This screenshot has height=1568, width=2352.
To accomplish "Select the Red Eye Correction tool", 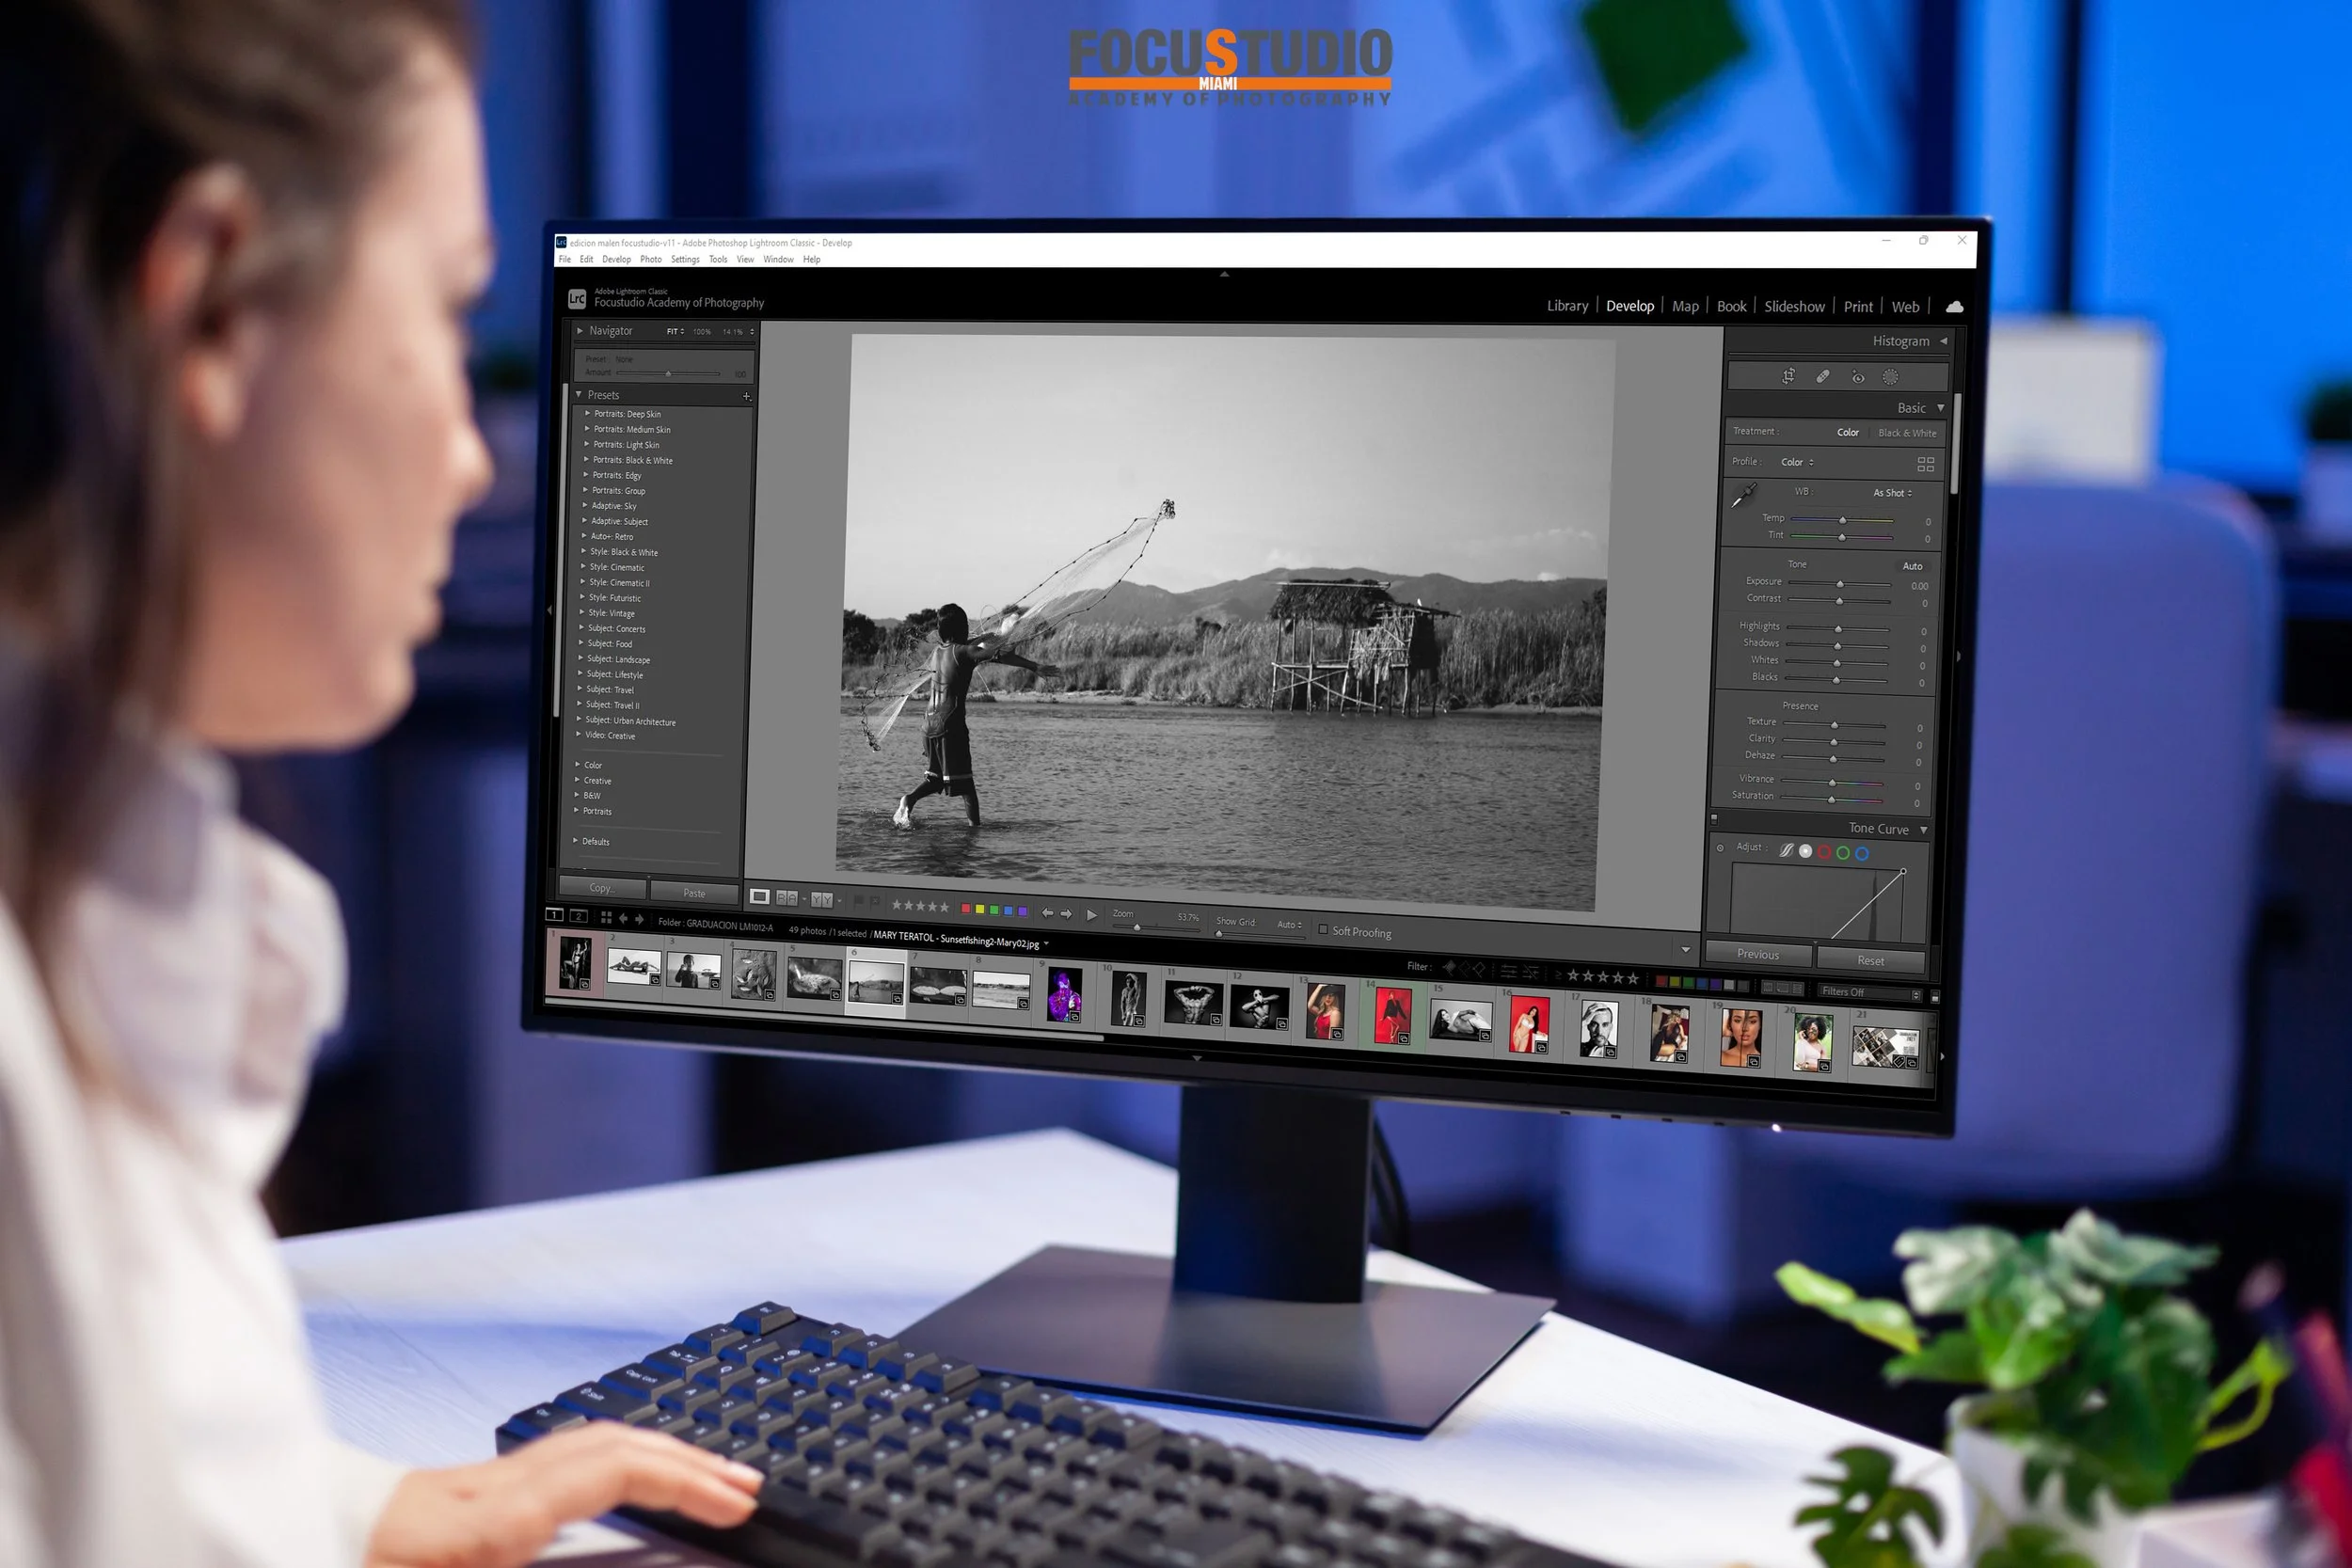I will coord(1857,377).
